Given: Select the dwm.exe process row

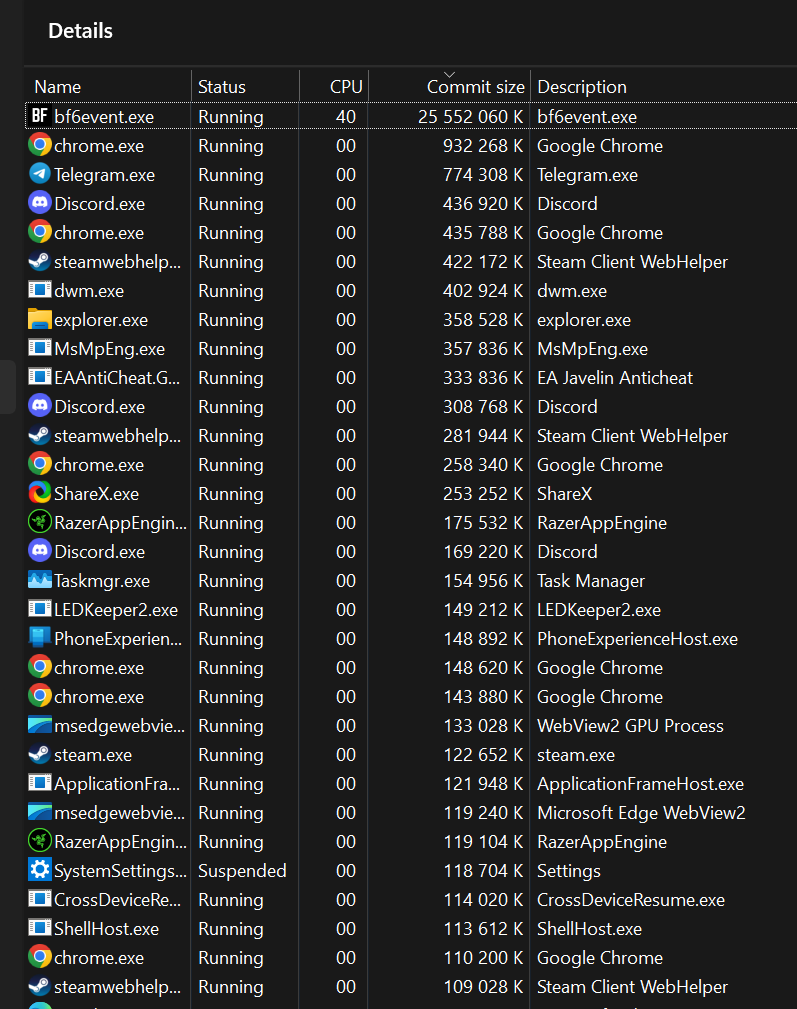Looking at the screenshot, I should tap(410, 290).
